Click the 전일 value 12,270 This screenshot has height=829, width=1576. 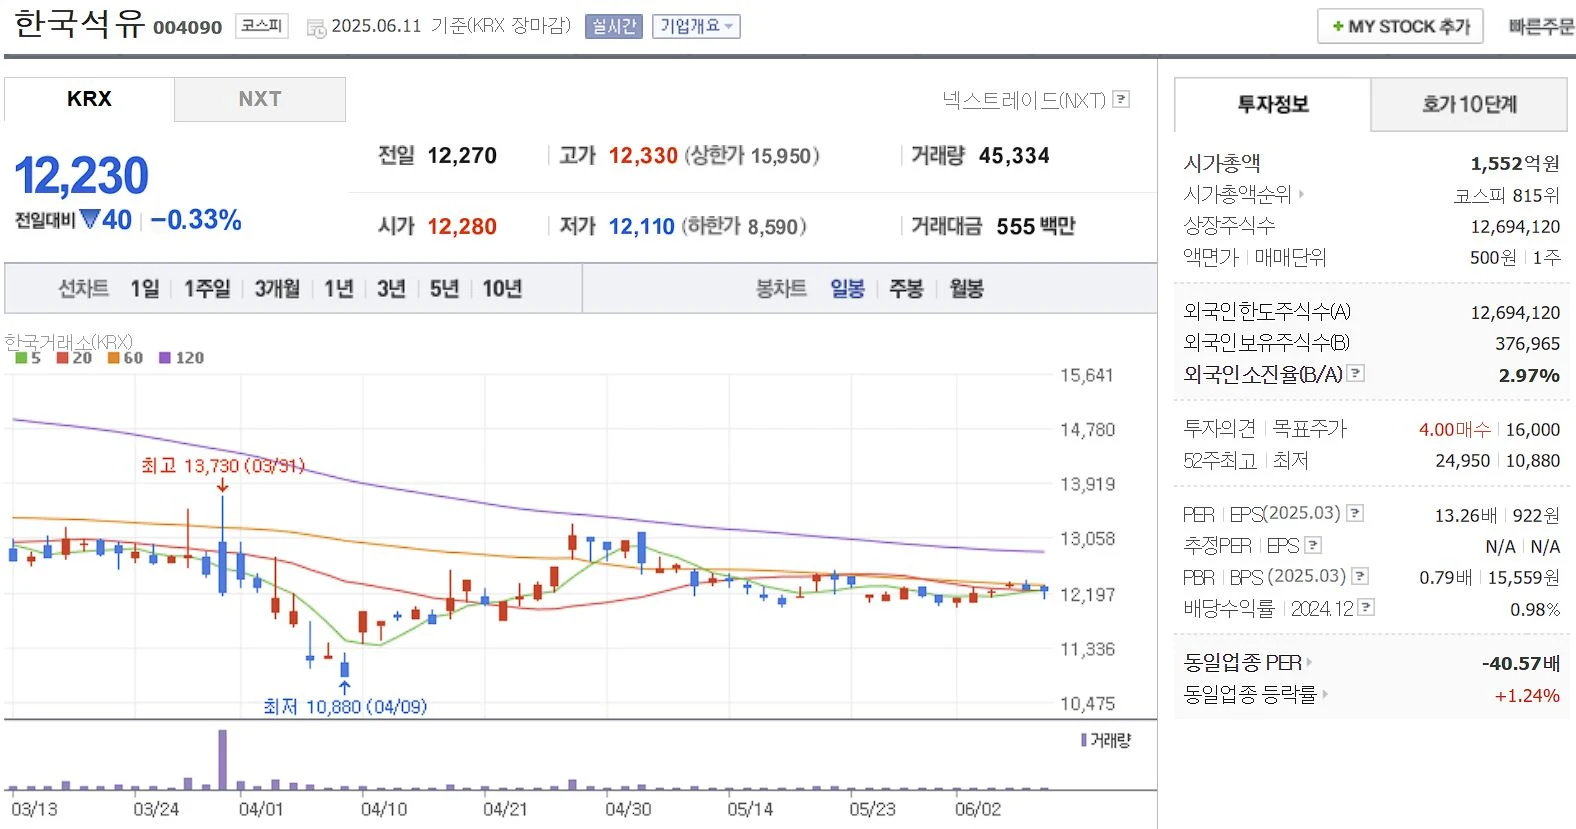[462, 156]
